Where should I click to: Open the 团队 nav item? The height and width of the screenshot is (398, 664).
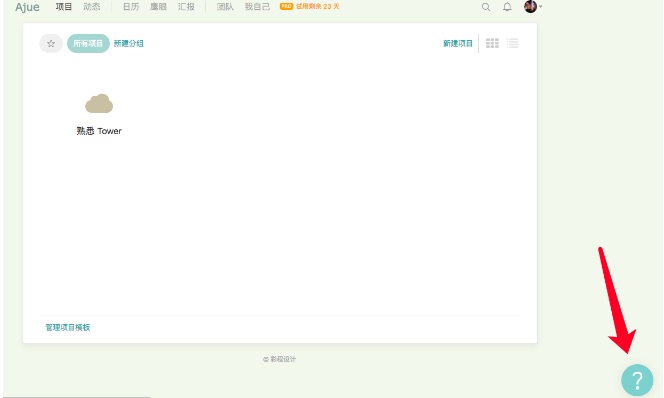coord(225,7)
